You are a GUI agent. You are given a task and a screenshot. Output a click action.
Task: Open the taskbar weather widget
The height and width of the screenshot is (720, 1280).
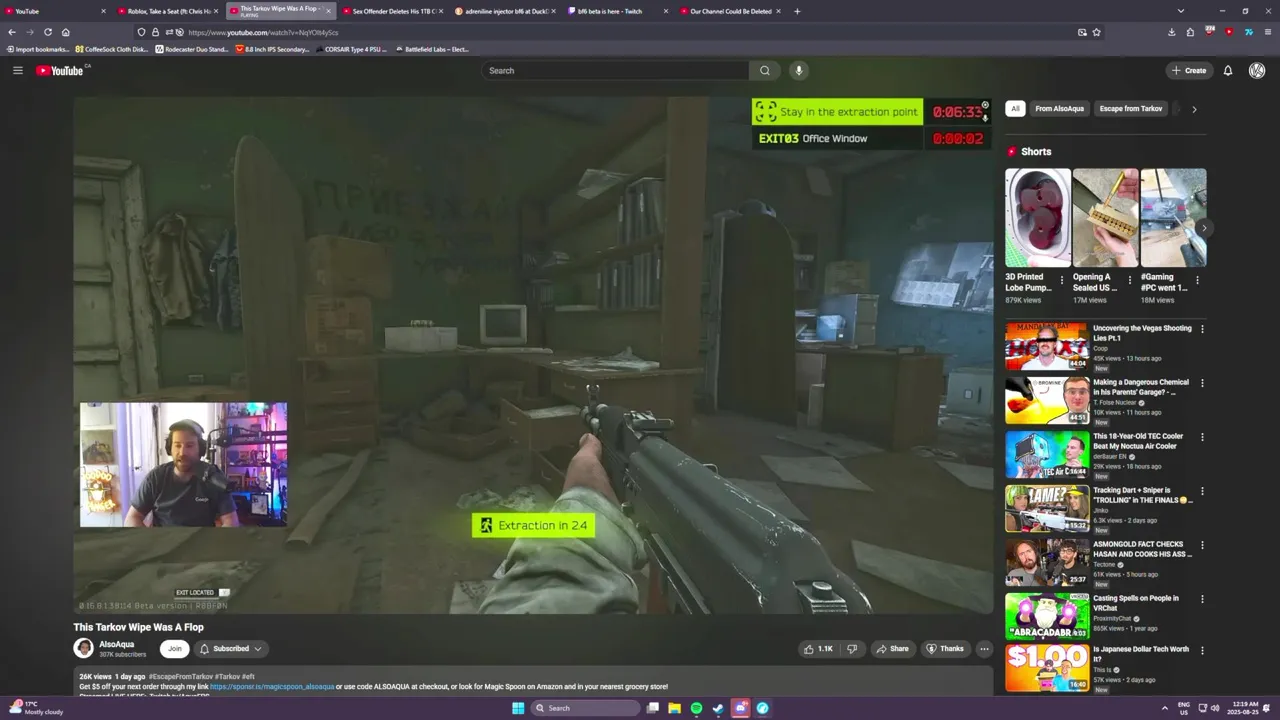pyautogui.click(x=36, y=708)
